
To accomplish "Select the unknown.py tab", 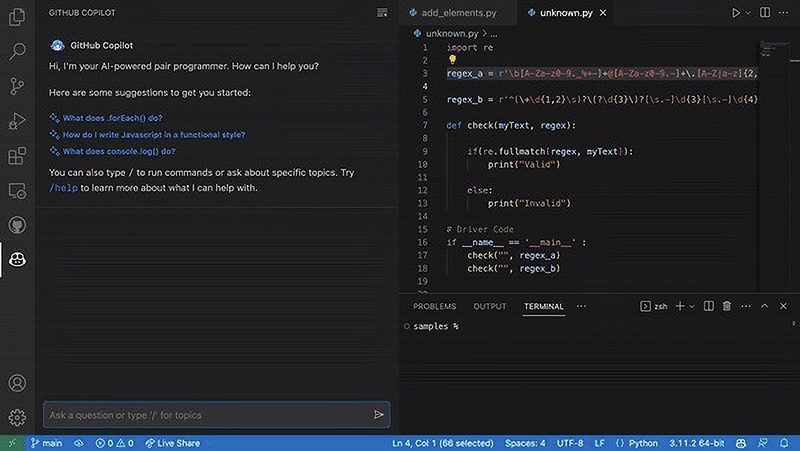I will (566, 13).
